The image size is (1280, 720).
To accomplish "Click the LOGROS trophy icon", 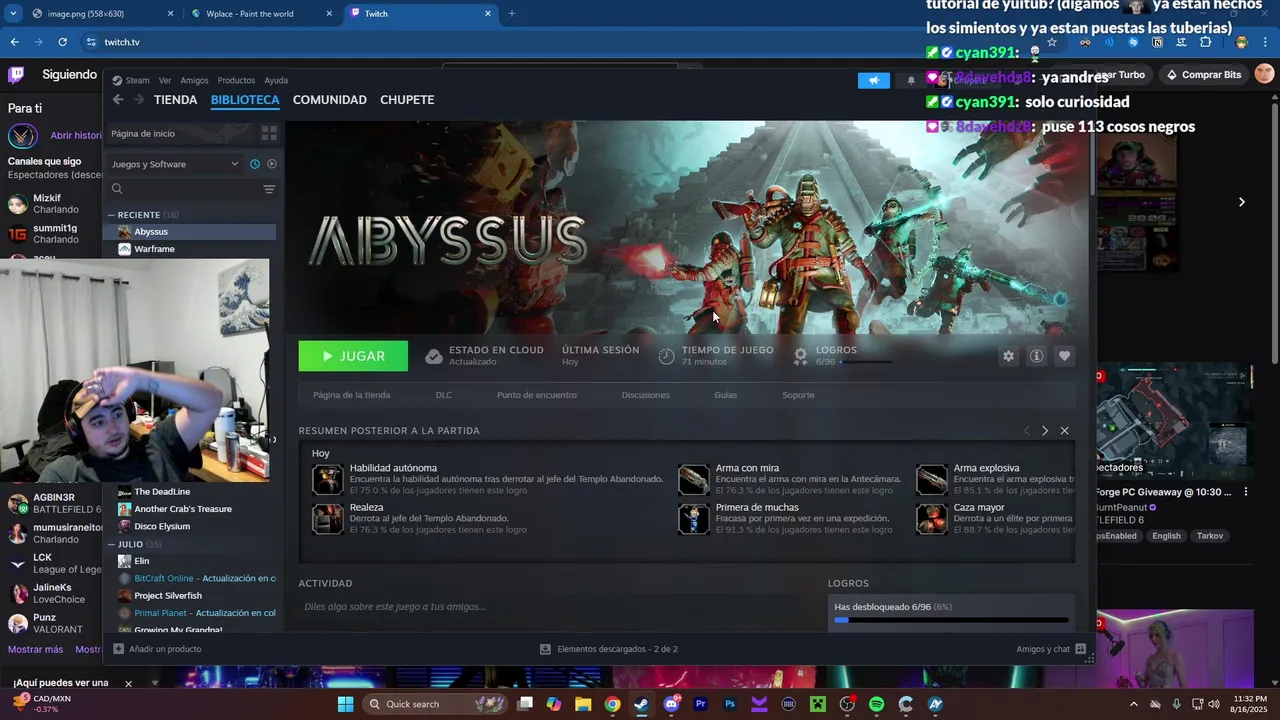I will [800, 356].
